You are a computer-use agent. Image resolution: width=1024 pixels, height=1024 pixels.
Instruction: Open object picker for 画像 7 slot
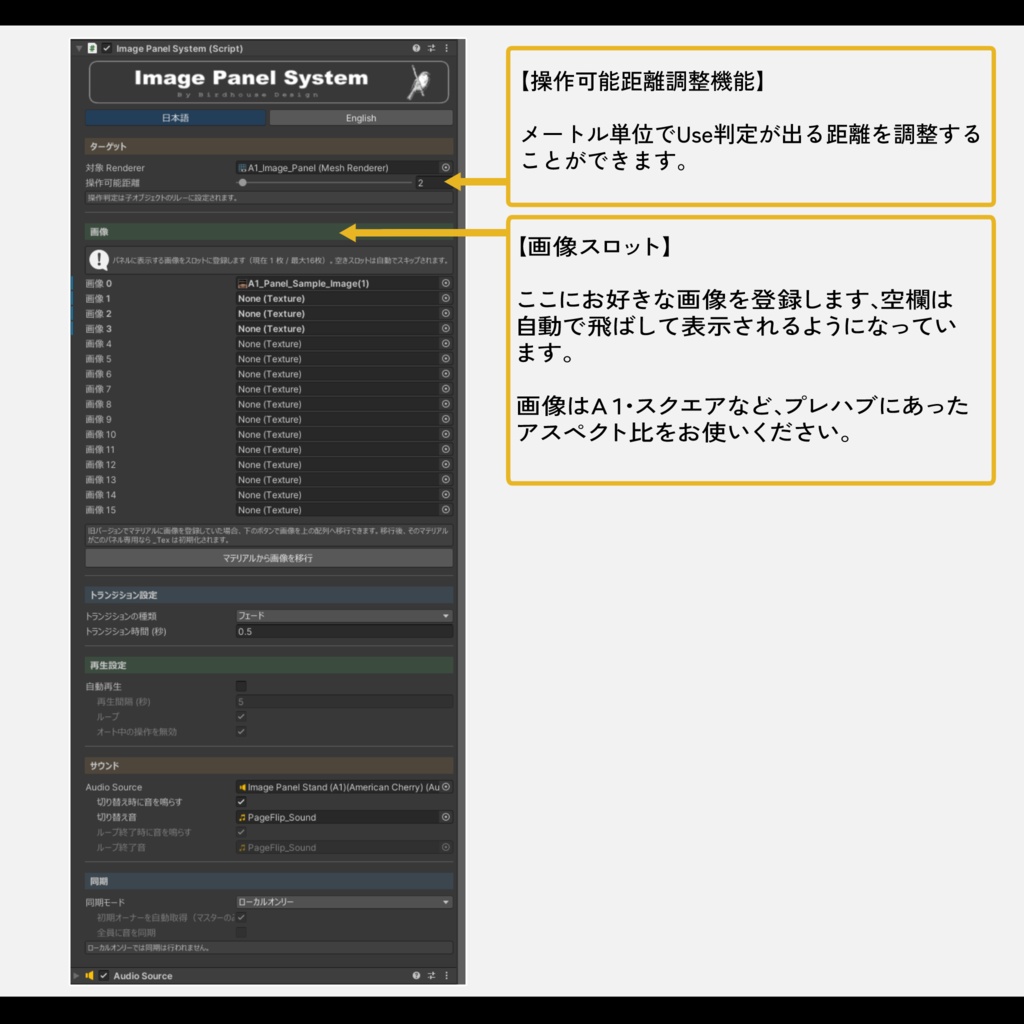(x=446, y=389)
